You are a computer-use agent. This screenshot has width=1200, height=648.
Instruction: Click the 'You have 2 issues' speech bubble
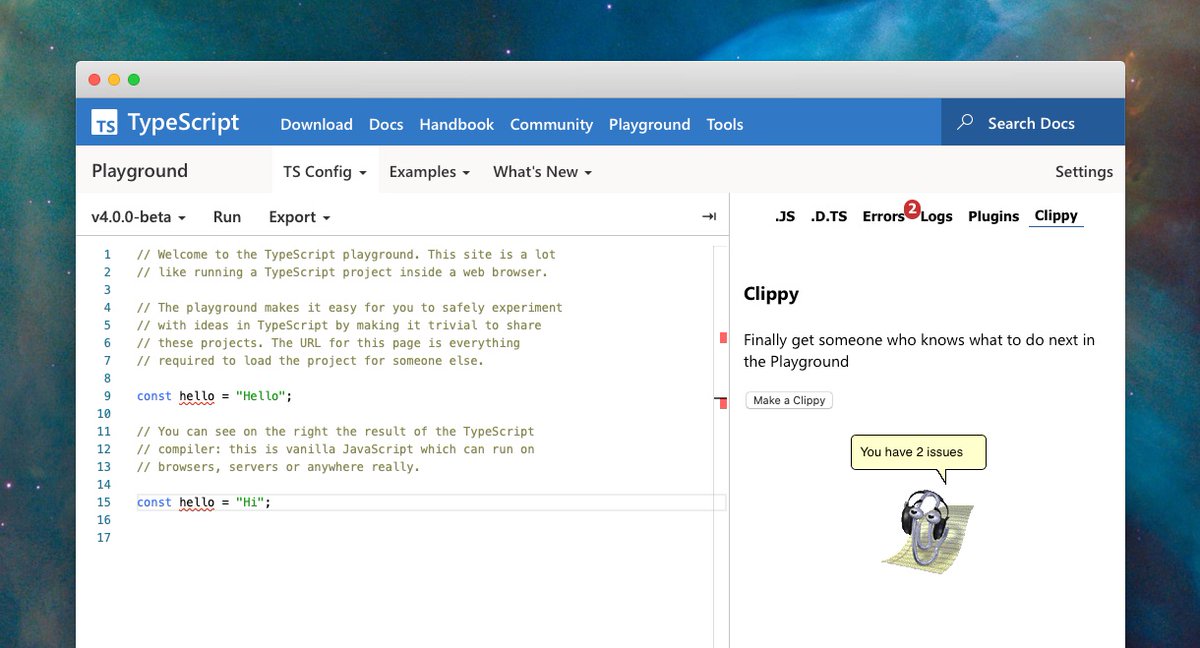[919, 452]
